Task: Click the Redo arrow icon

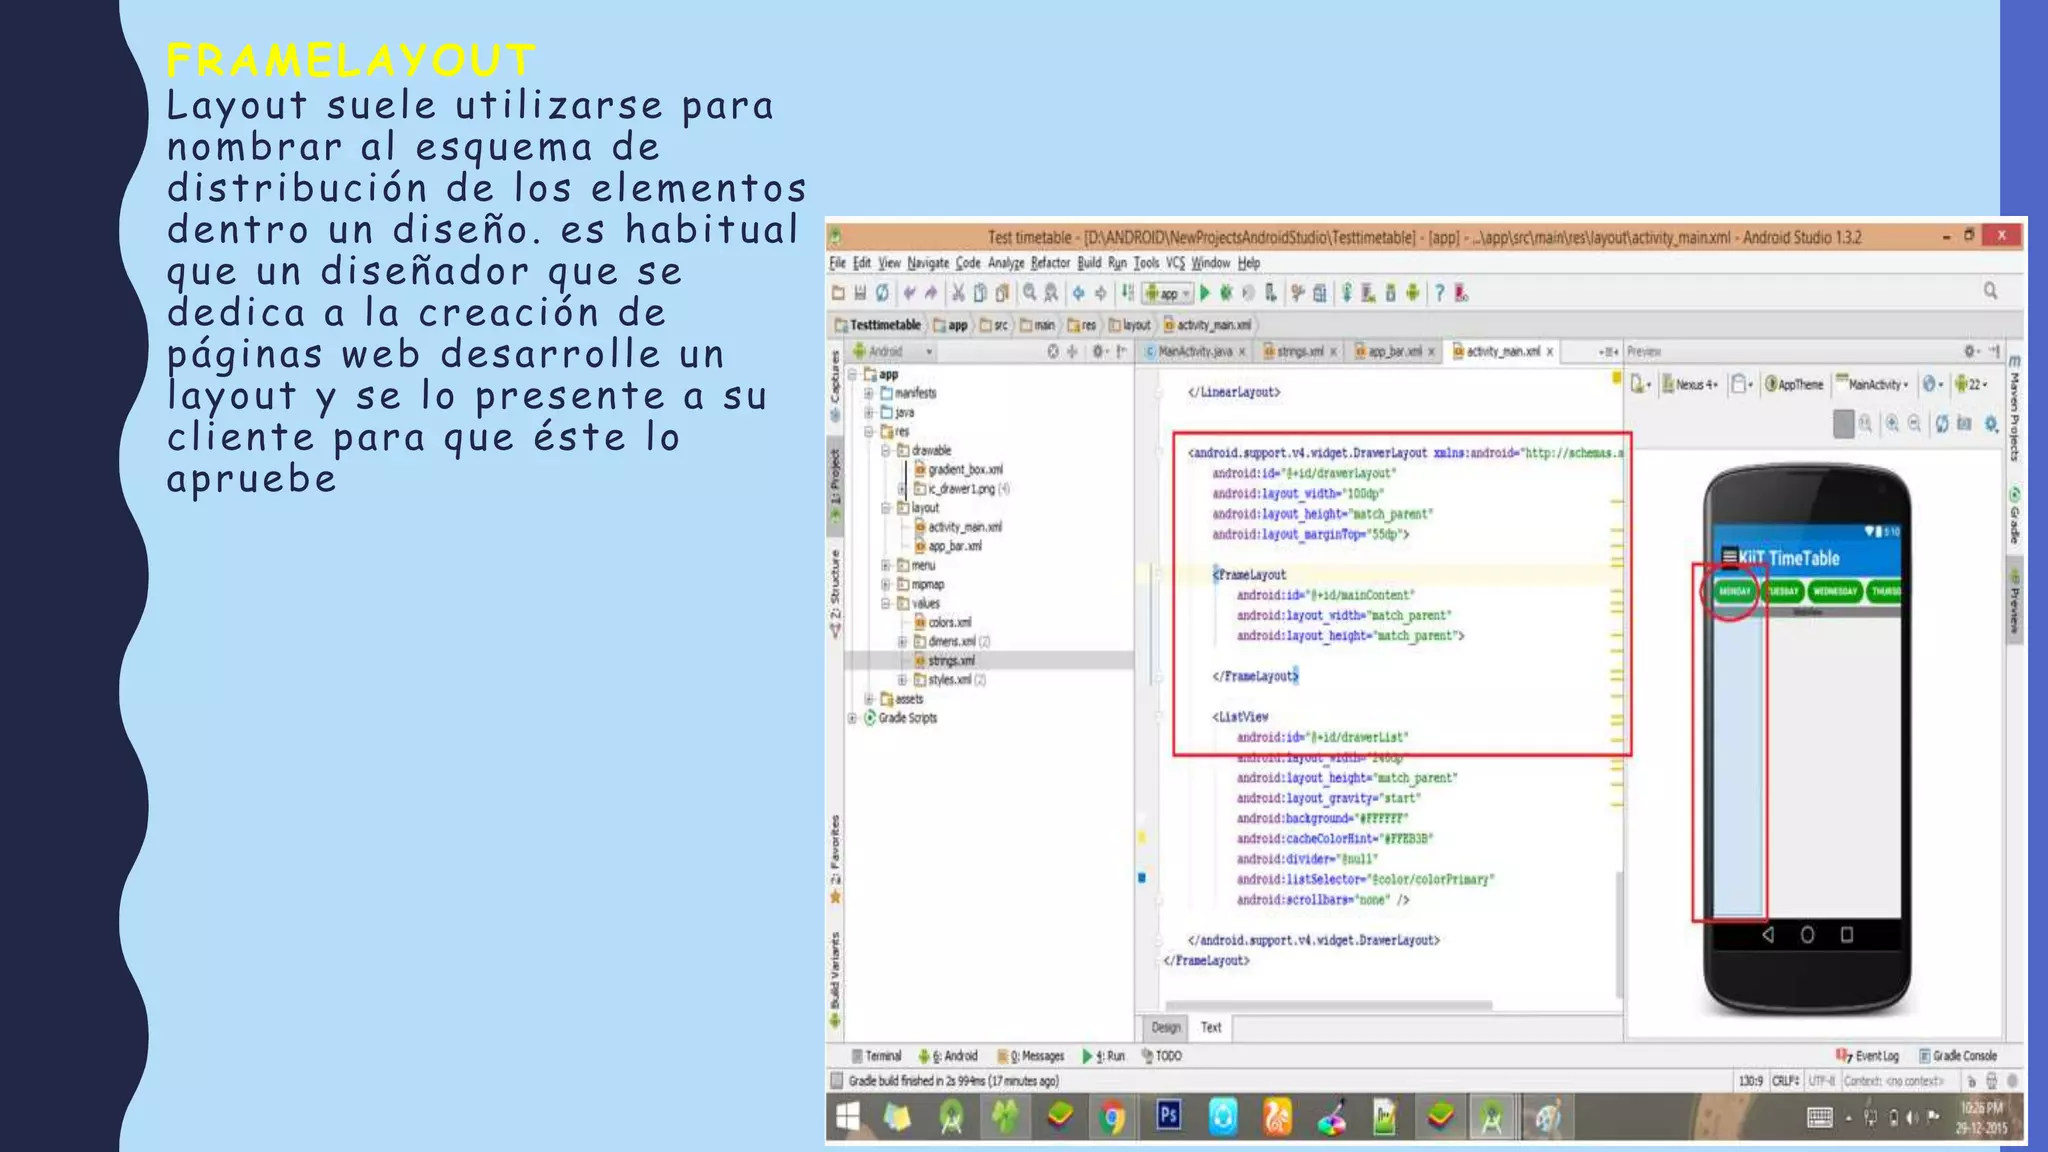Action: [931, 293]
